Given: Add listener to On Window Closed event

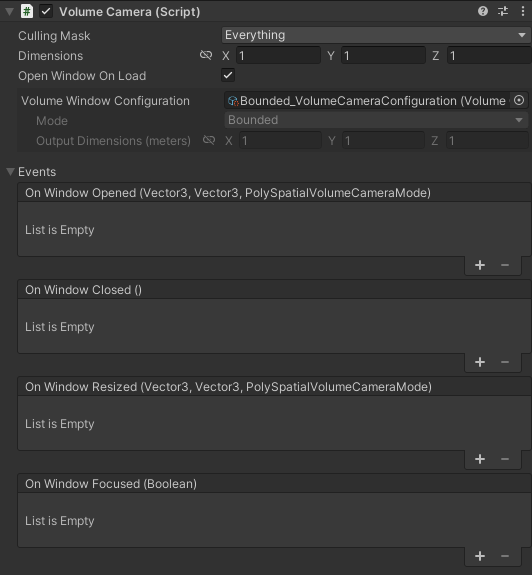Looking at the screenshot, I should [x=480, y=362].
